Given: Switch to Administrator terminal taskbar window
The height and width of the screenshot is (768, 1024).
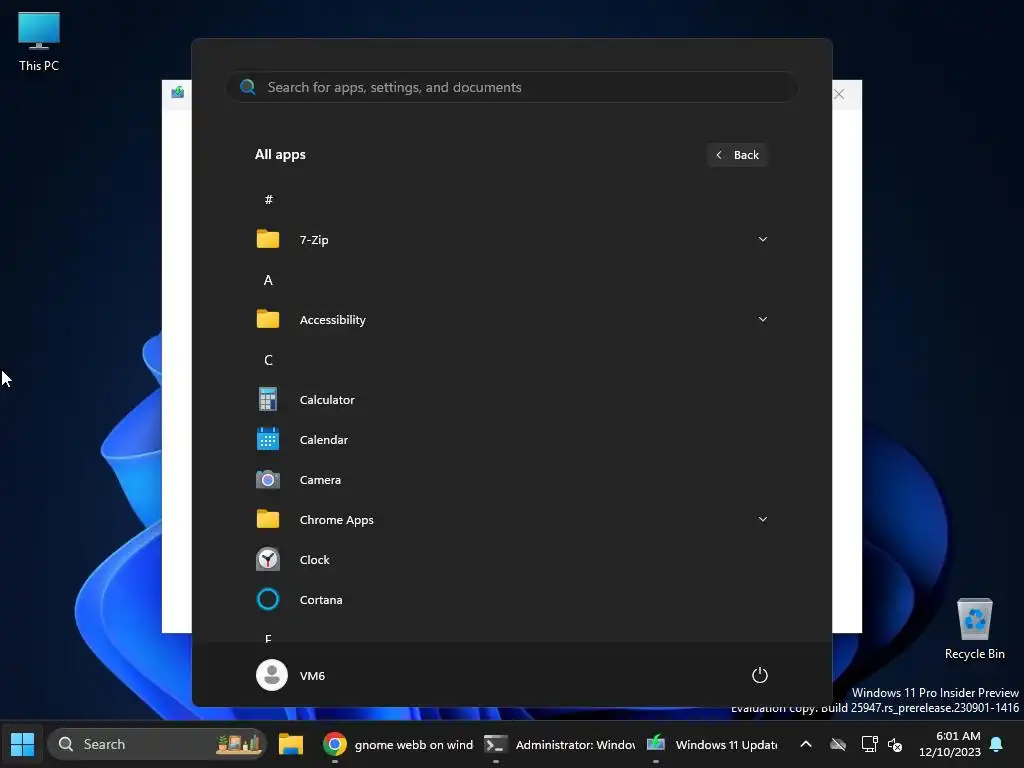Looking at the screenshot, I should [x=559, y=744].
